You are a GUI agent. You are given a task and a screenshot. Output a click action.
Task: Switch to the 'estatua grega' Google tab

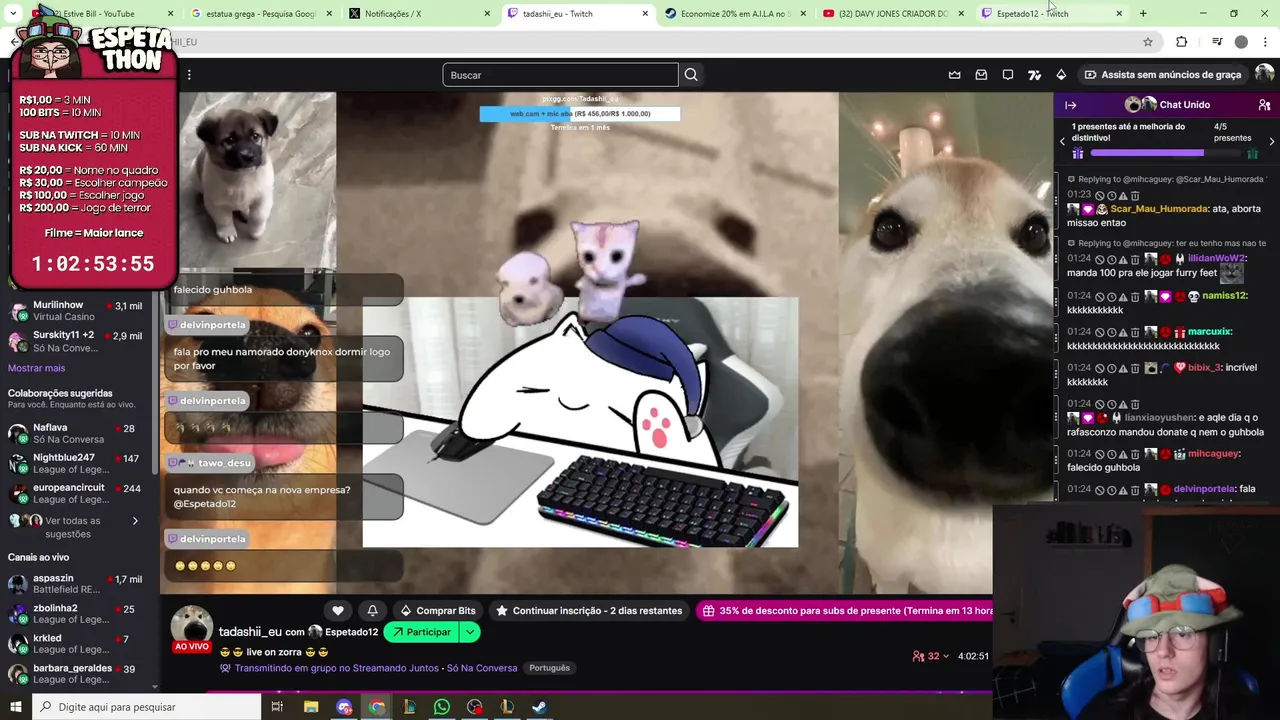[x=260, y=14]
